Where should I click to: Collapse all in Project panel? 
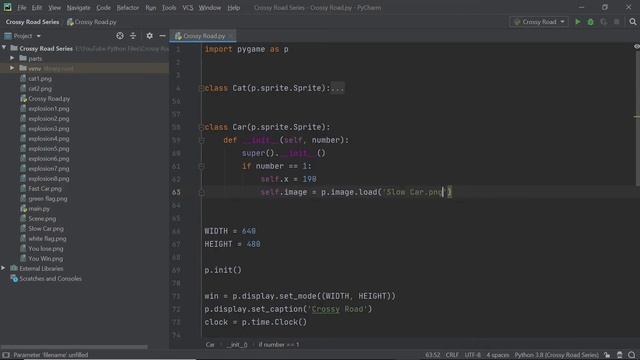coord(133,36)
